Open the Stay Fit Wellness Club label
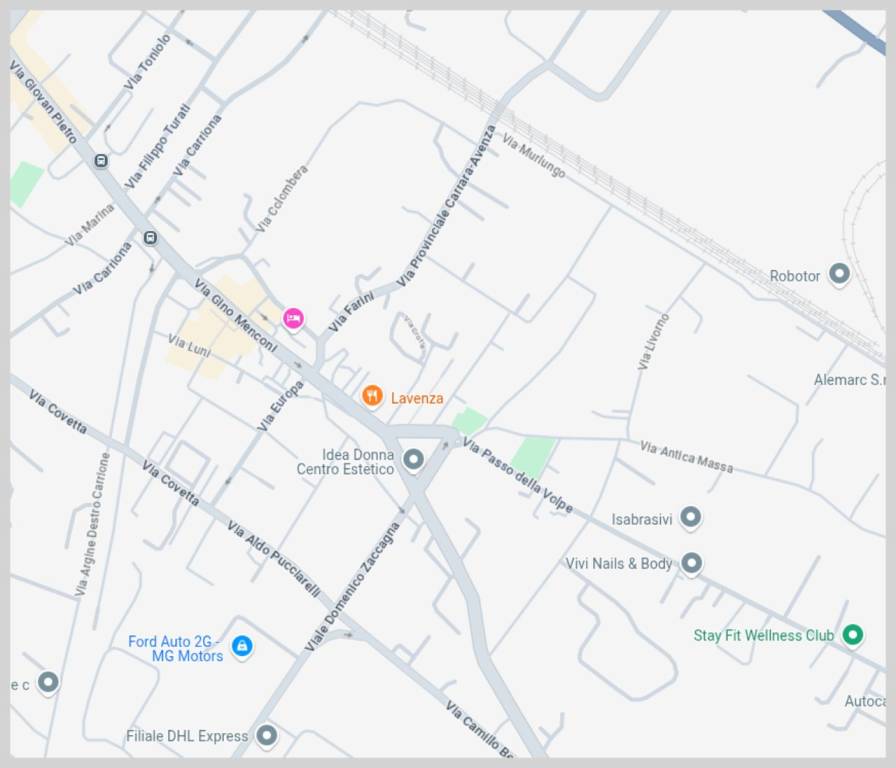This screenshot has width=896, height=768. tap(764, 635)
